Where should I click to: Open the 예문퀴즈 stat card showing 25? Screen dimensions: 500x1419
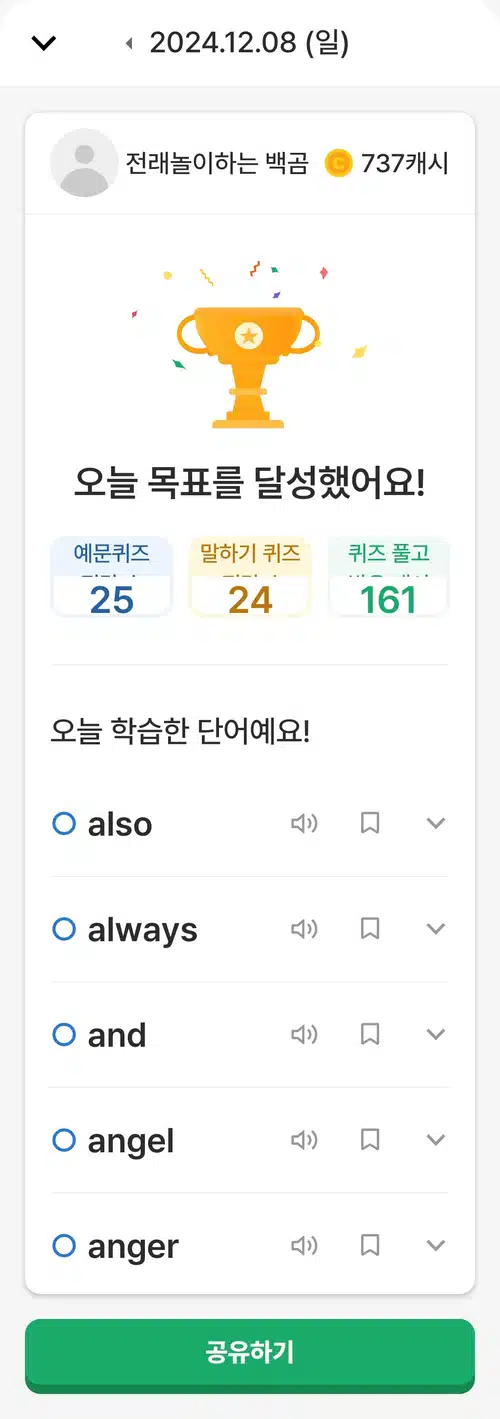point(111,578)
